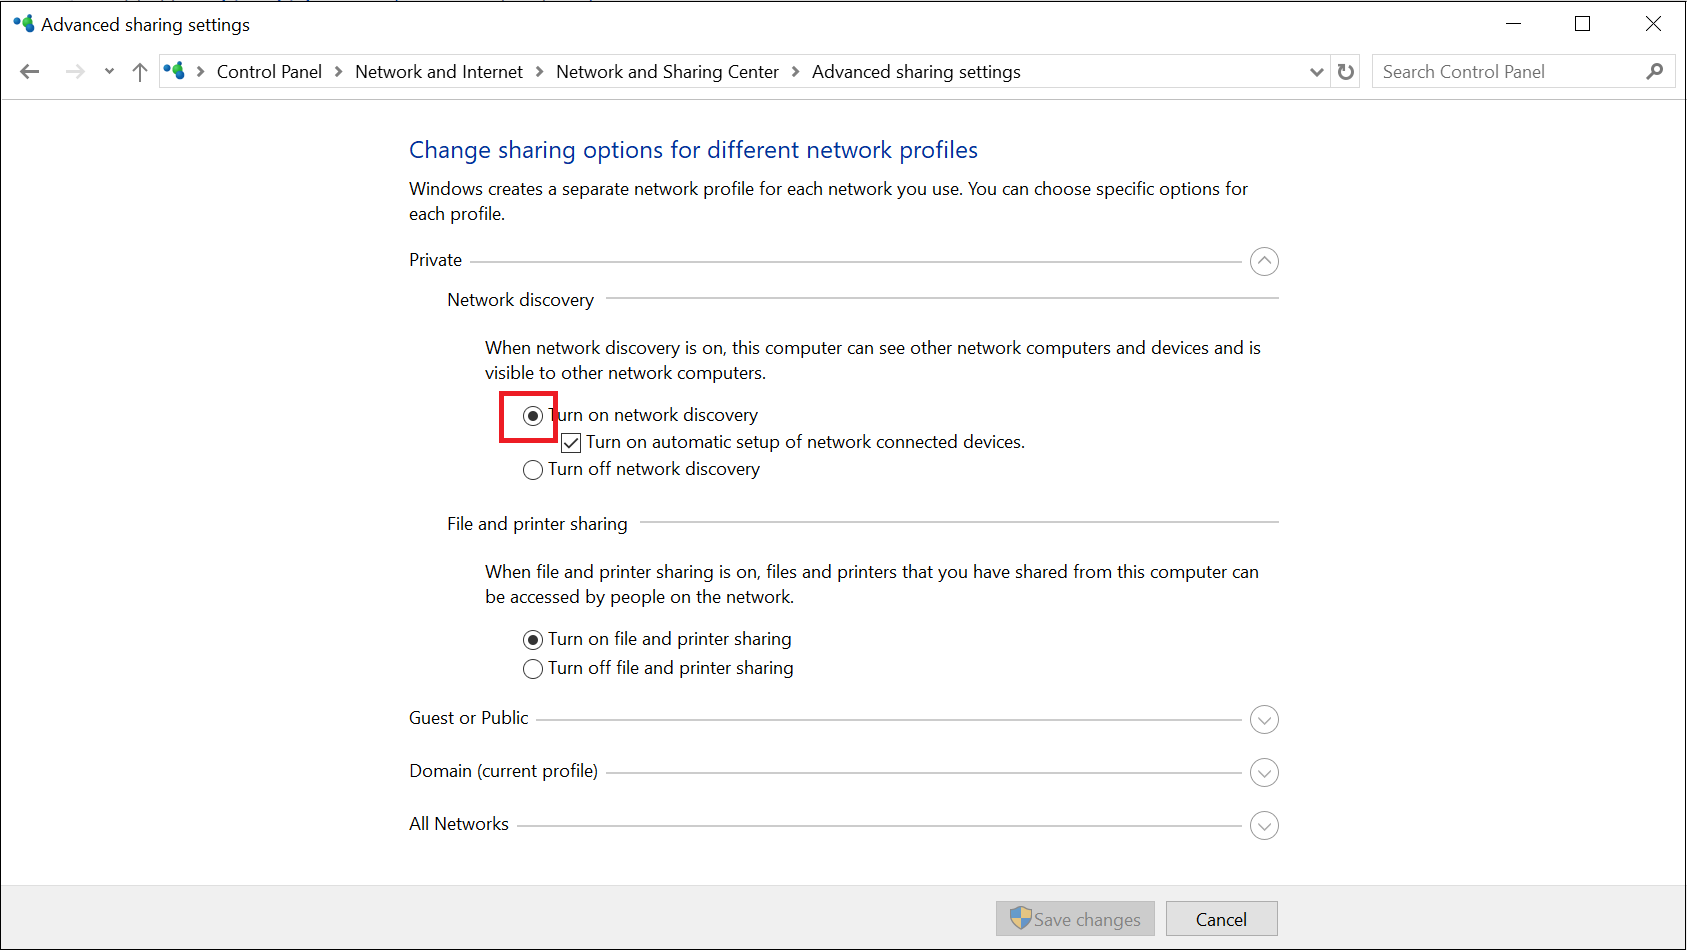Click the Back navigation arrow
This screenshot has height=950, width=1687.
30,72
